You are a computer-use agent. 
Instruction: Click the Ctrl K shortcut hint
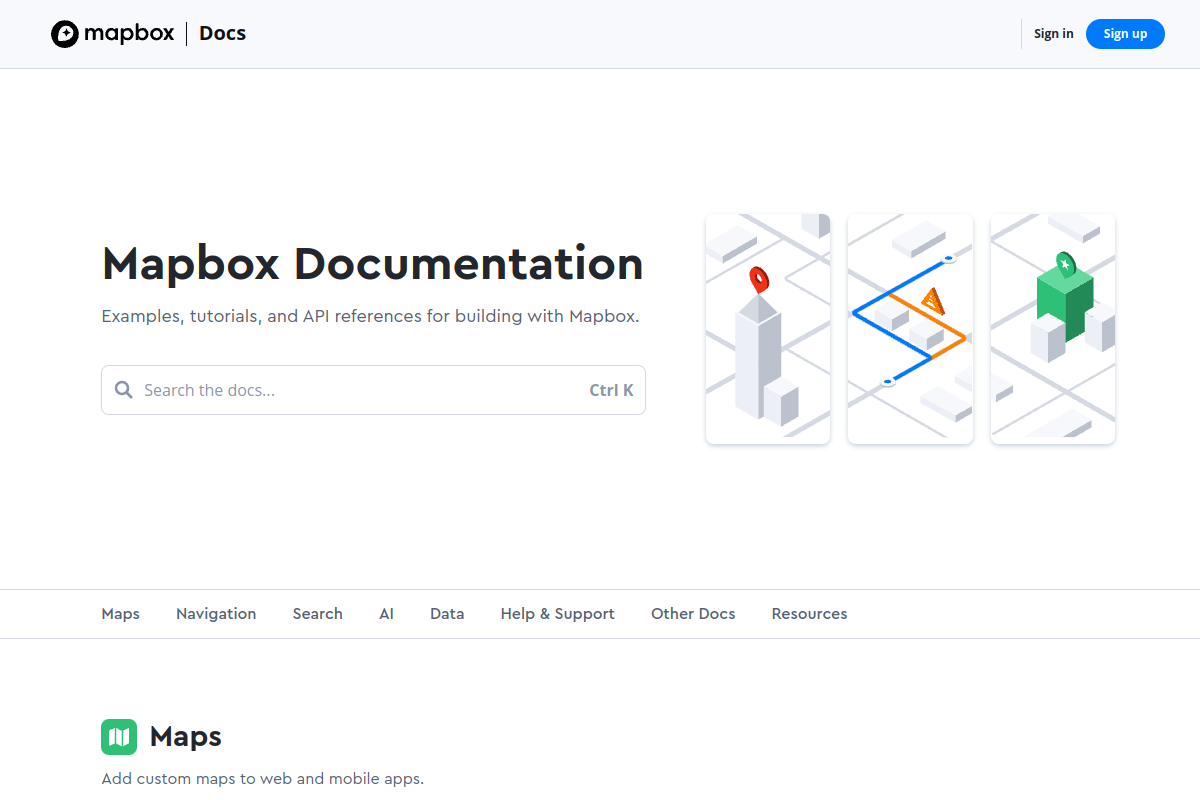(x=611, y=390)
